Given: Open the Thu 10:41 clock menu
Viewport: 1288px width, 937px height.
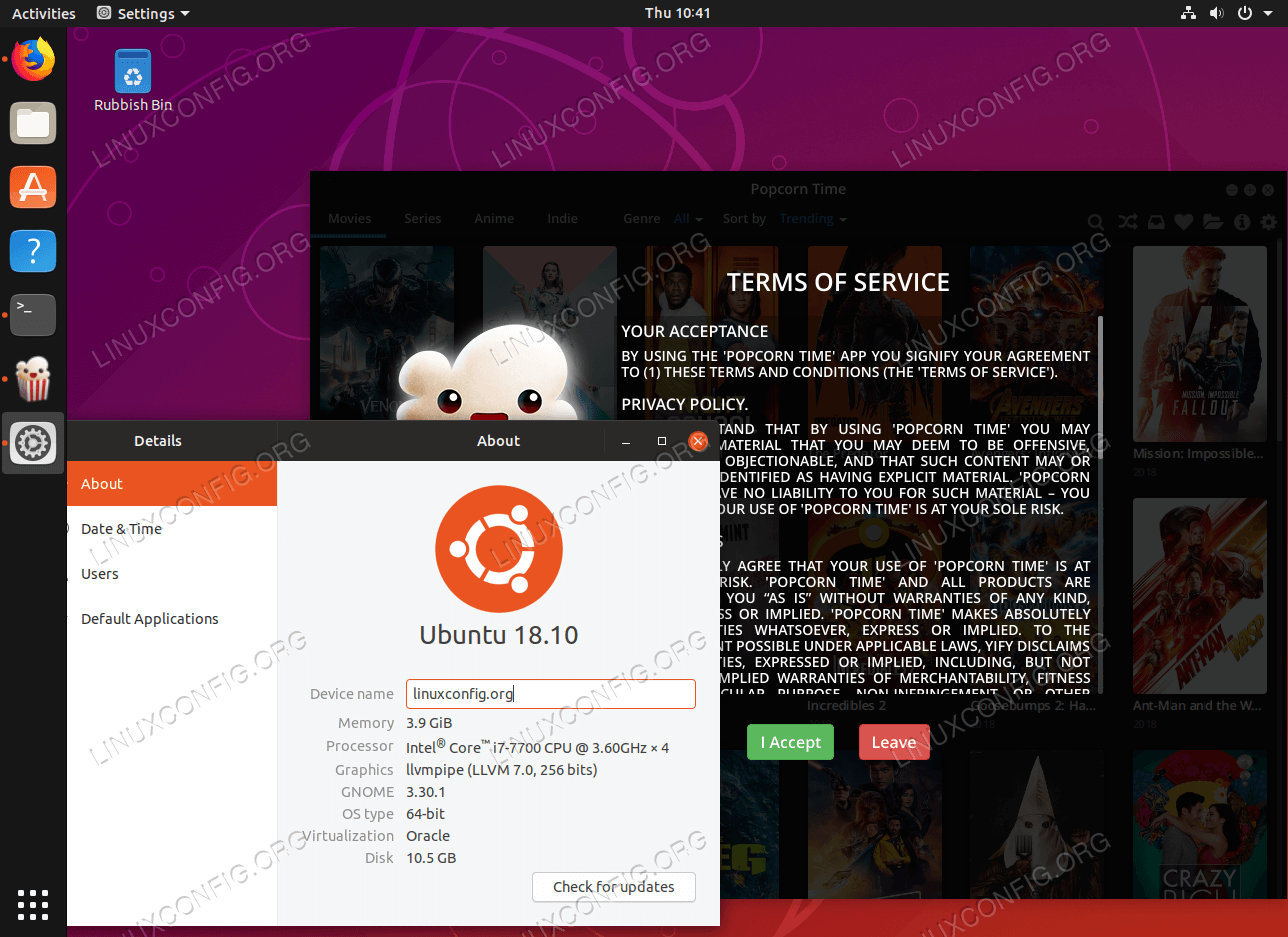Looking at the screenshot, I should tap(678, 13).
